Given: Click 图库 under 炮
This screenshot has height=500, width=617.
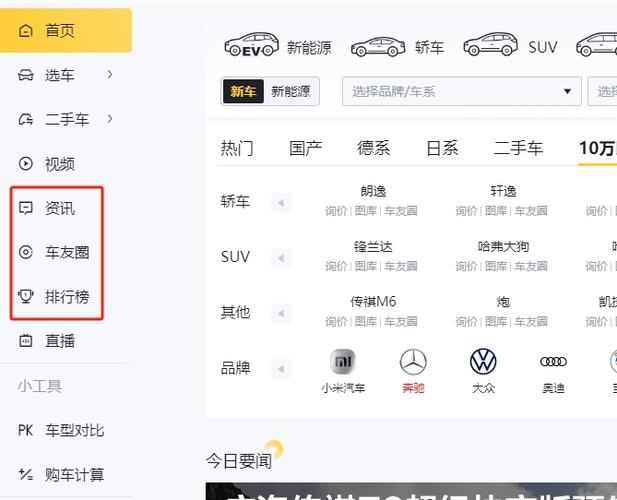Looking at the screenshot, I should coord(496,322).
